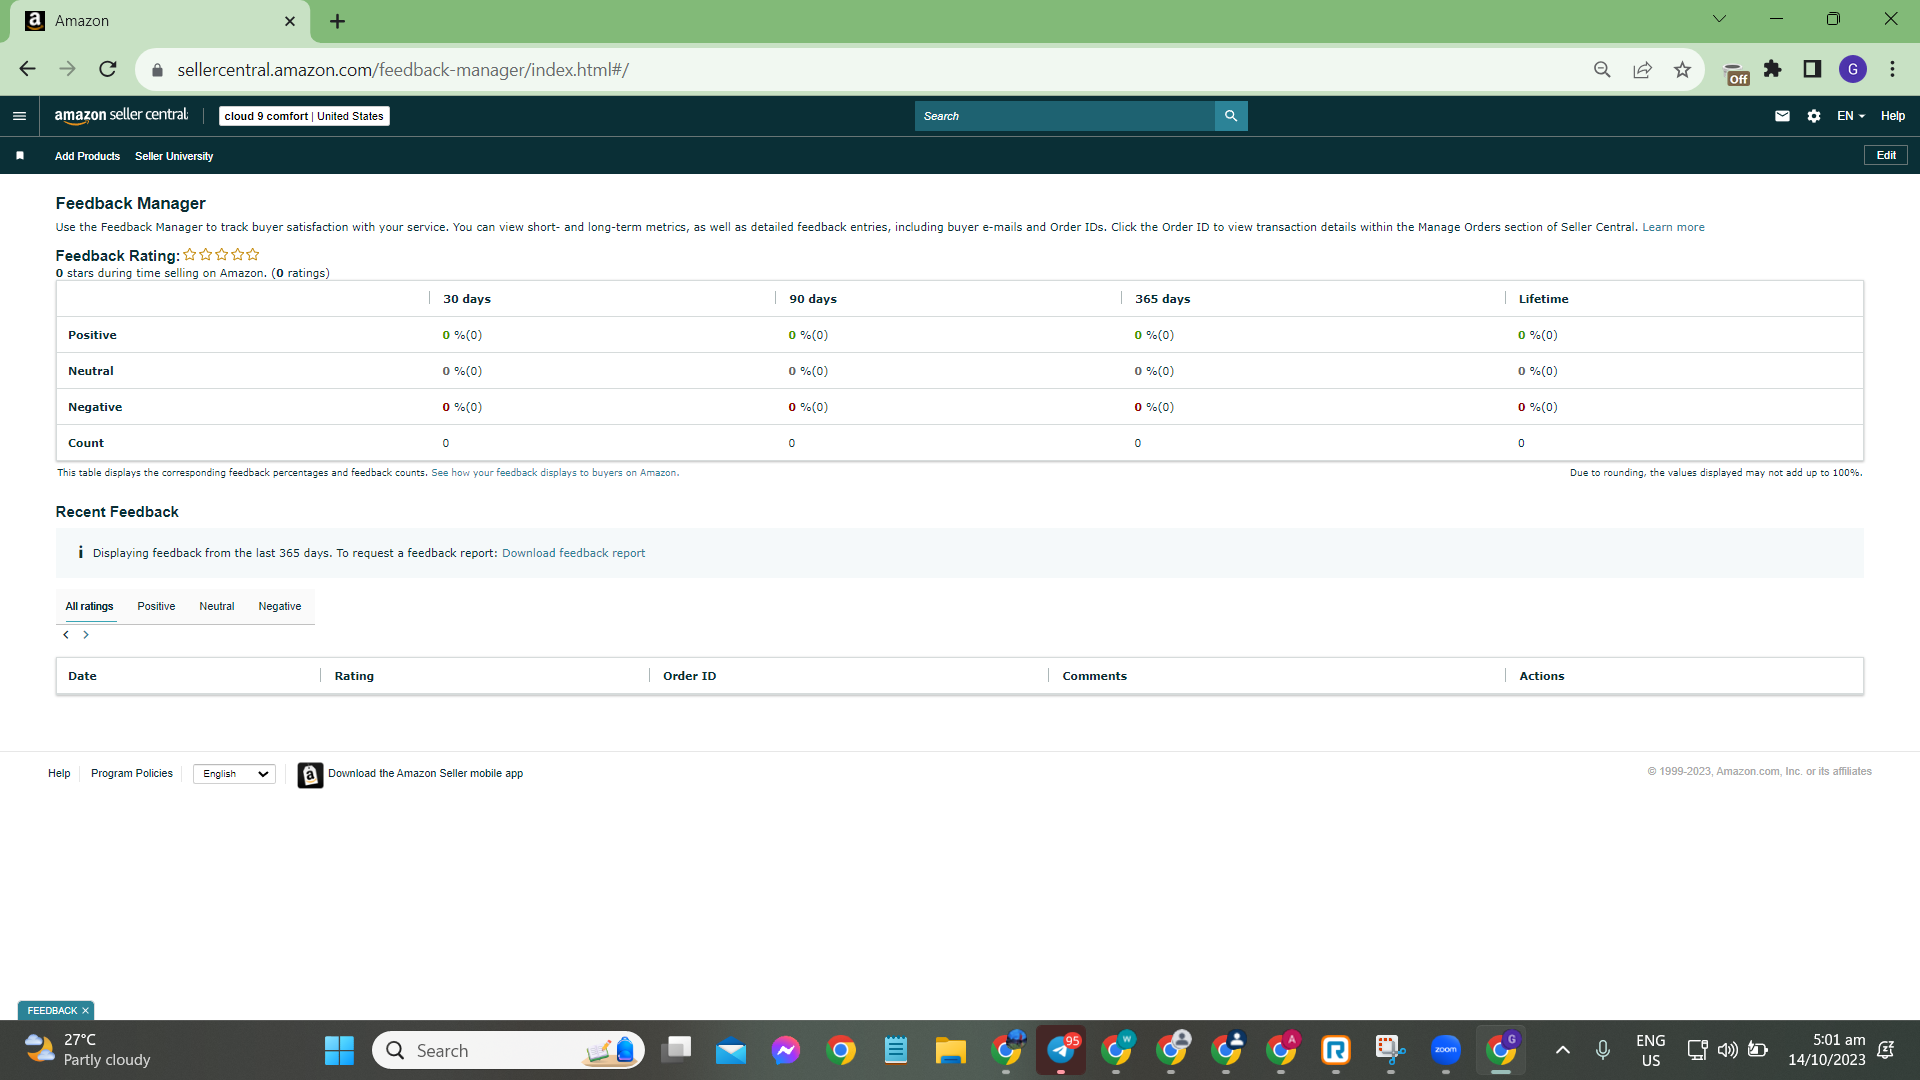1920x1080 pixels.
Task: Click the Learn more link
Action: tap(1673, 227)
